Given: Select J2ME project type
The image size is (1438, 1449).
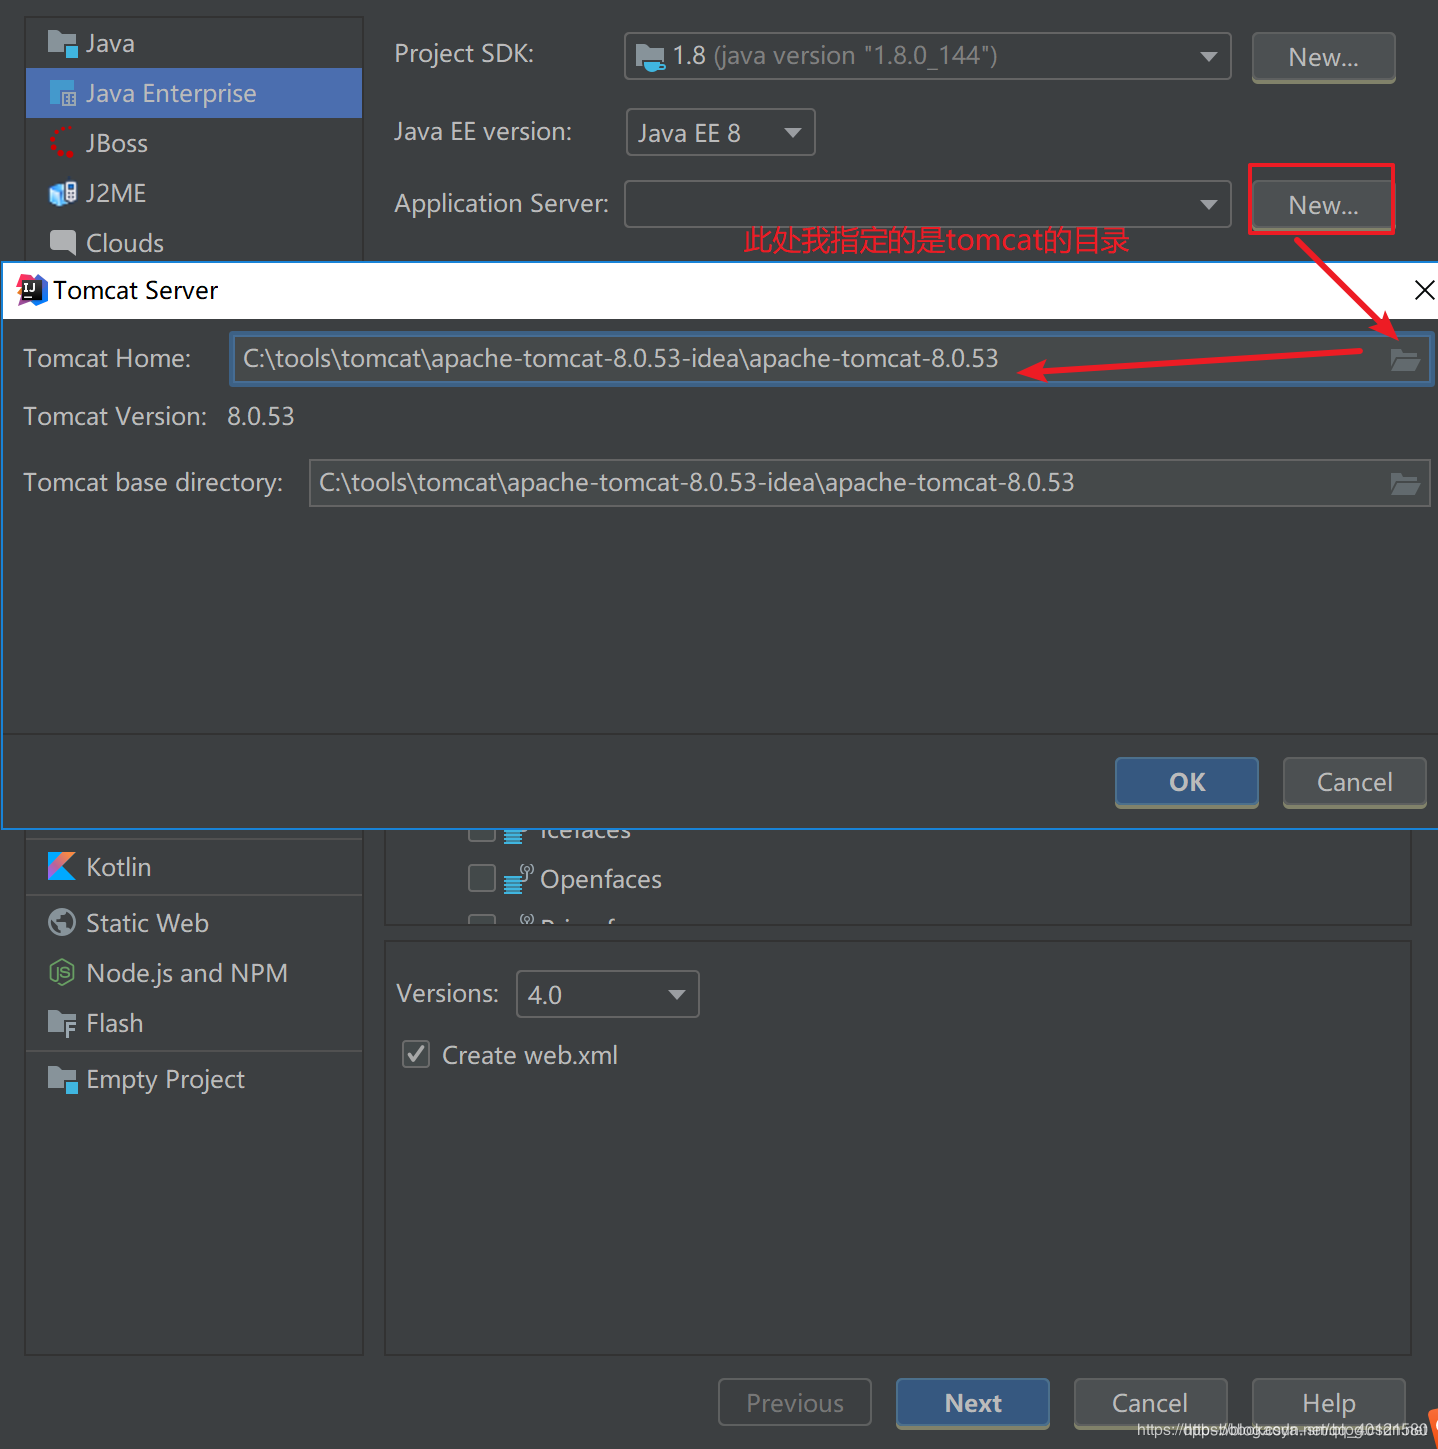Looking at the screenshot, I should [x=194, y=193].
